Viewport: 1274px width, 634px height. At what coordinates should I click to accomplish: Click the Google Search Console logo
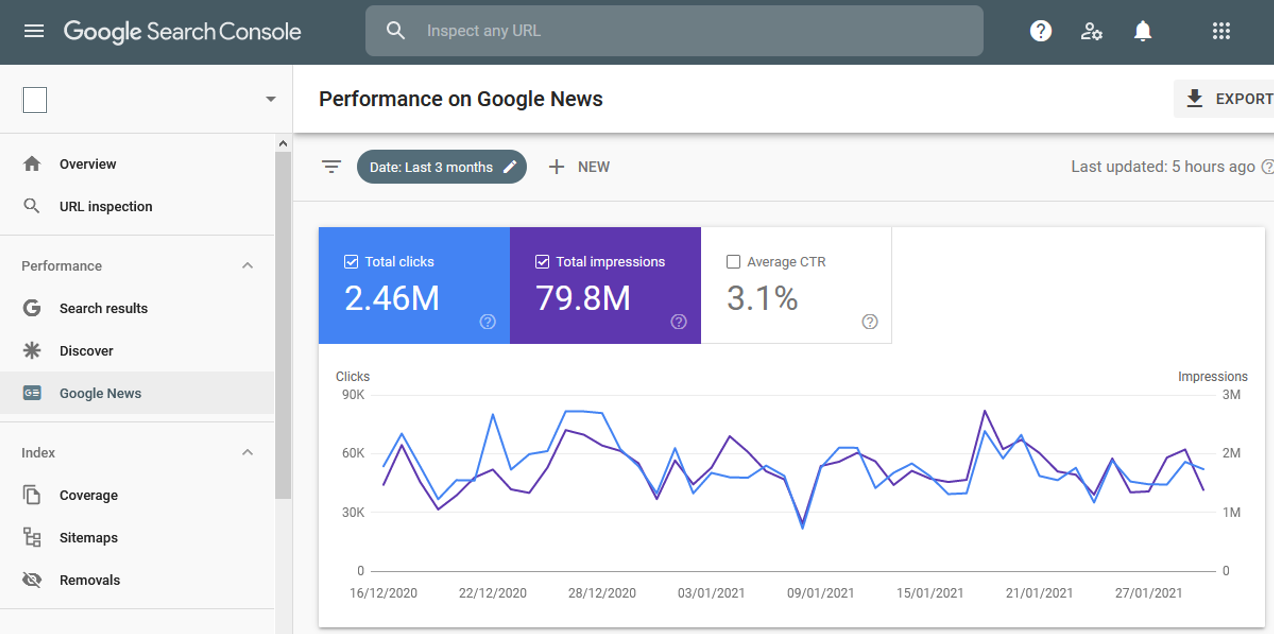[x=182, y=31]
